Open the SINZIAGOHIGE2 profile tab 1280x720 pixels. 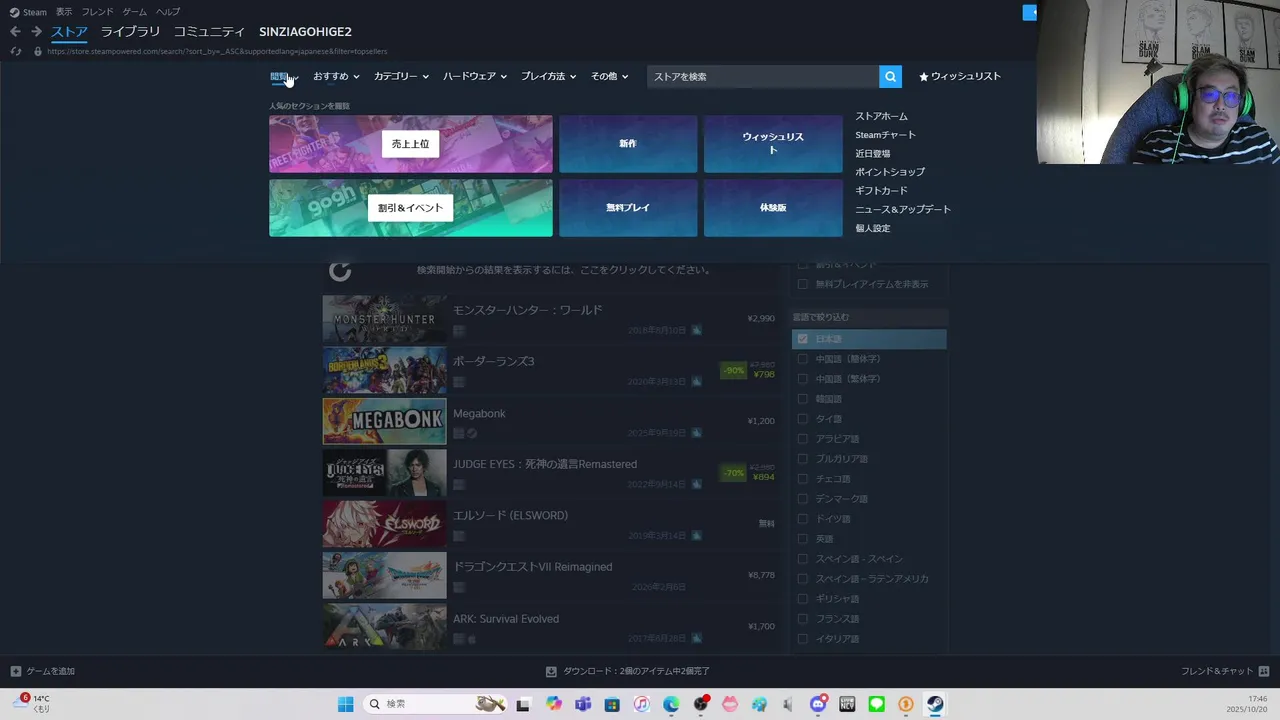coord(305,32)
